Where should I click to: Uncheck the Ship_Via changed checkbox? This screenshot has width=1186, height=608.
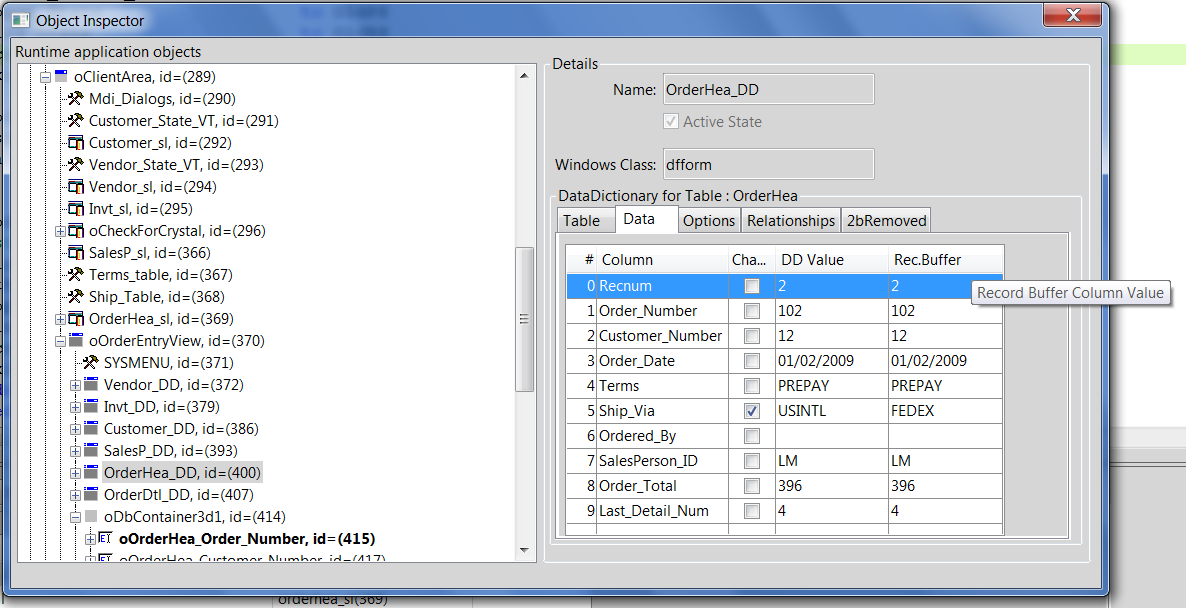pos(752,411)
